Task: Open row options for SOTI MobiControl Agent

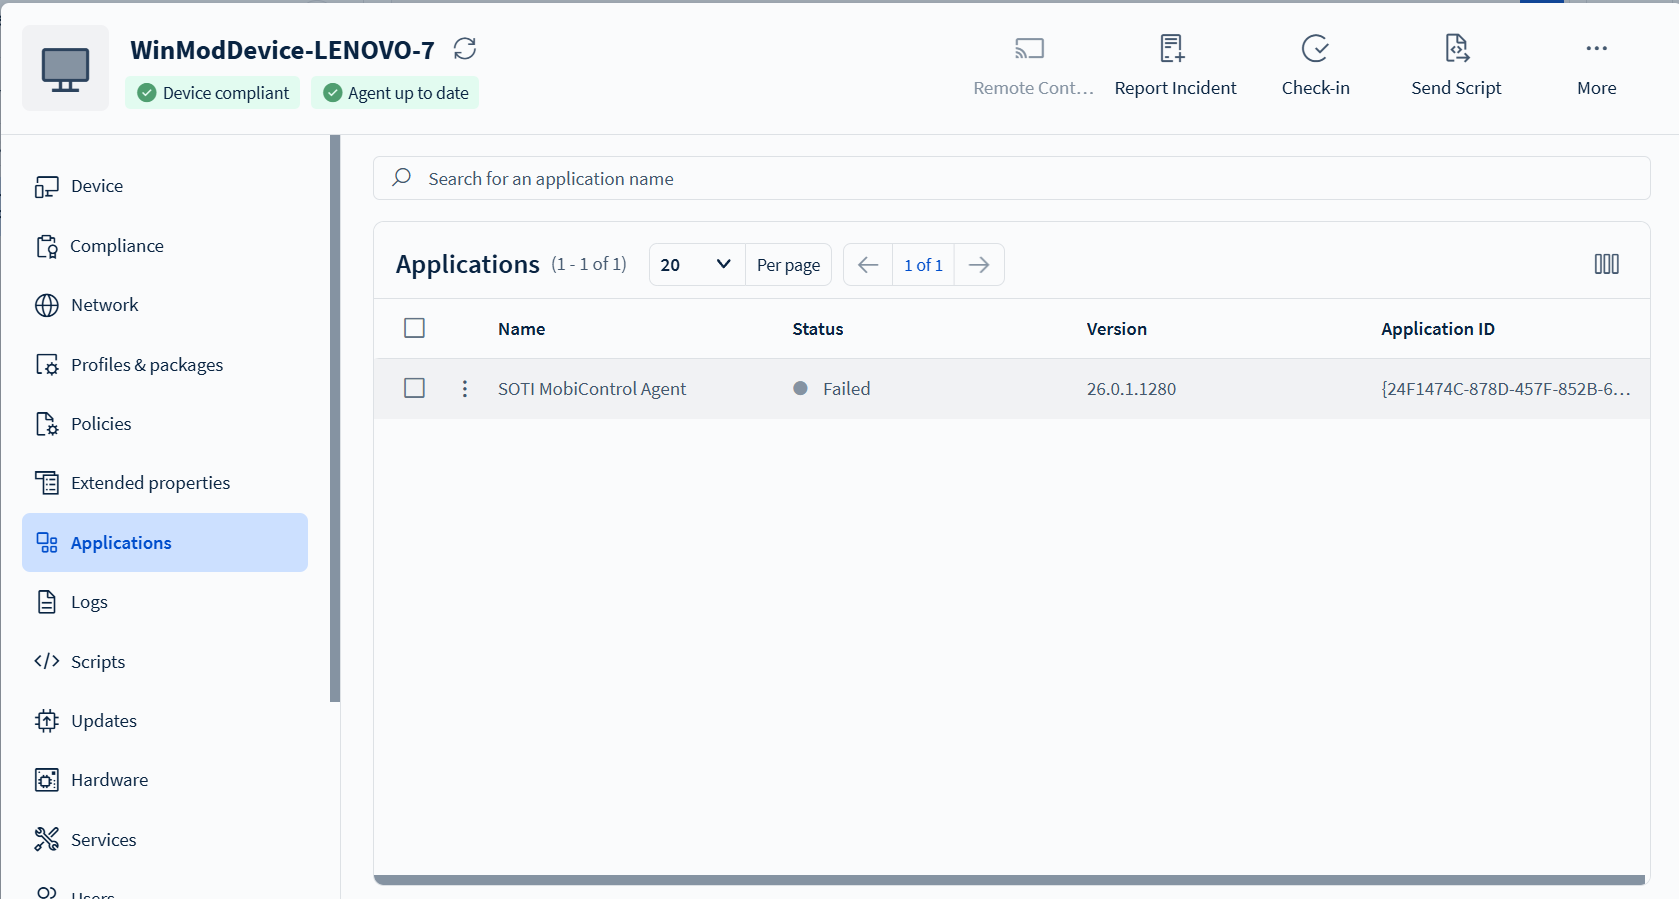Action: (x=465, y=389)
